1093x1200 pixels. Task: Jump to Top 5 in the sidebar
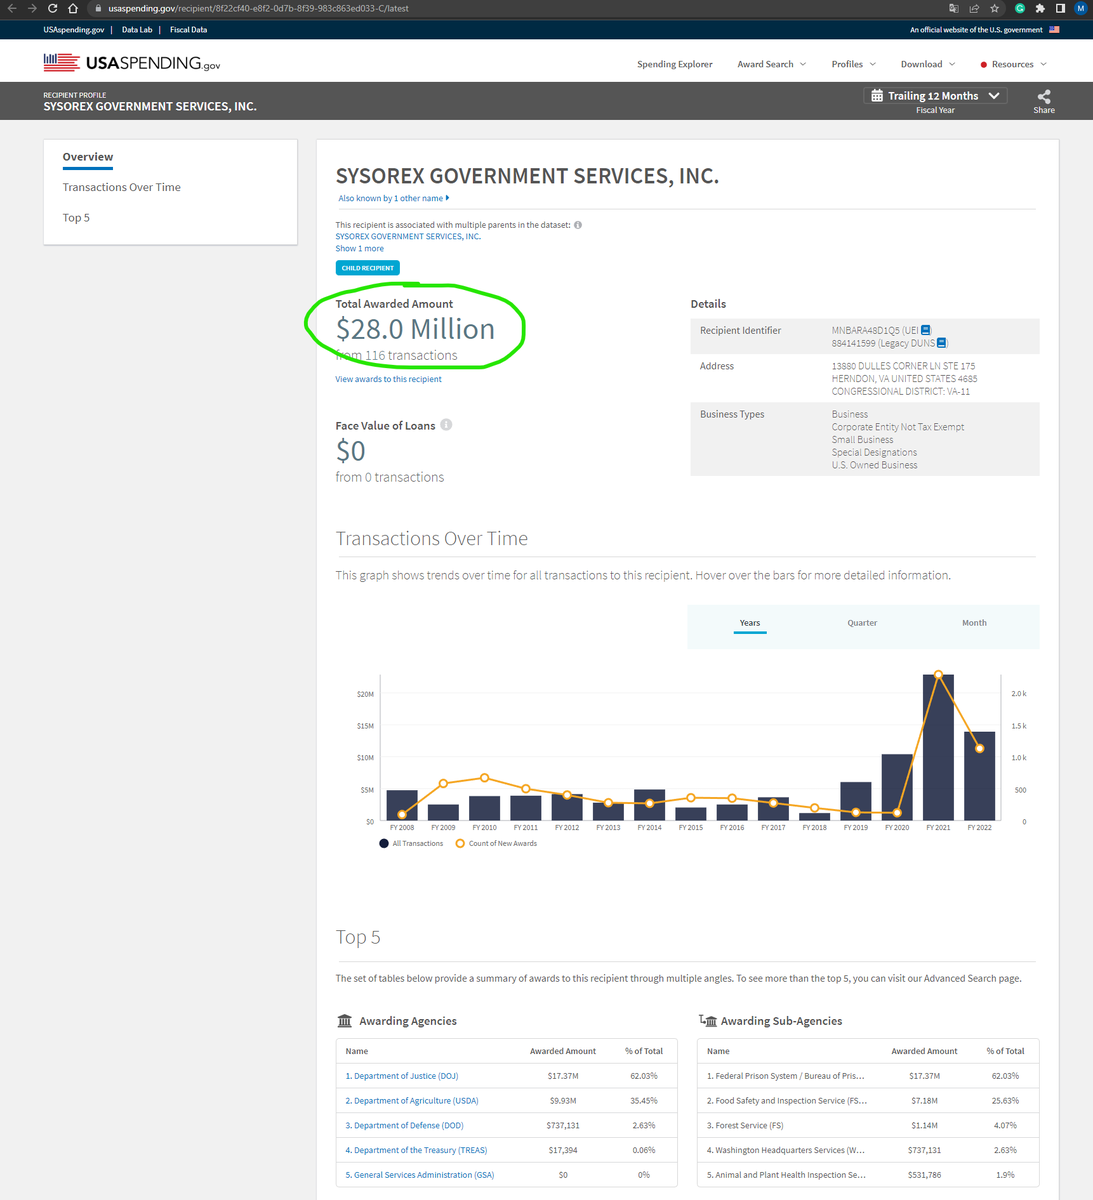point(76,217)
